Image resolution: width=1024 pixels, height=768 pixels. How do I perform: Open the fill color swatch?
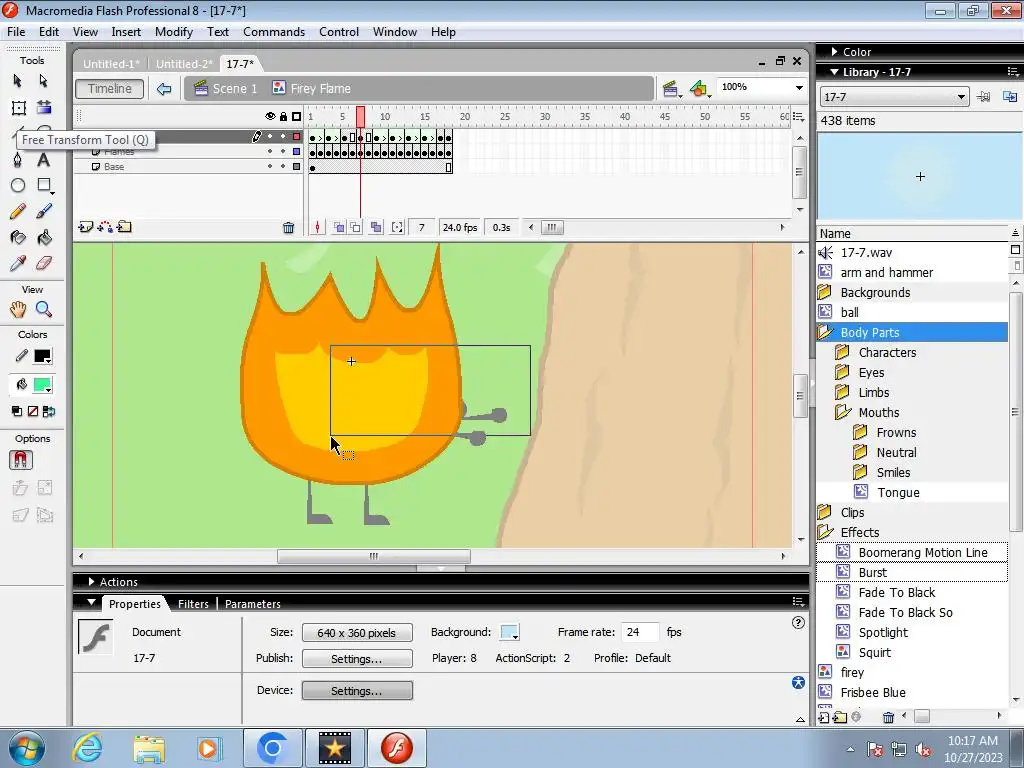click(x=43, y=385)
